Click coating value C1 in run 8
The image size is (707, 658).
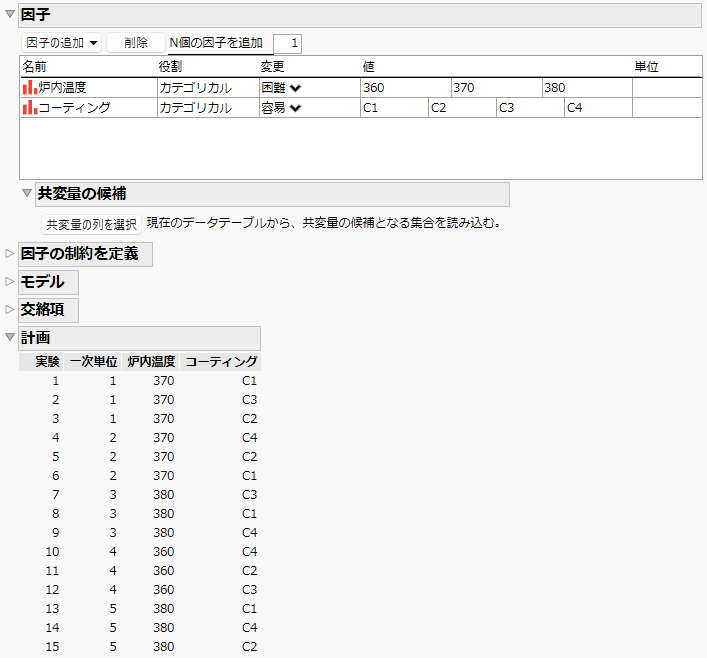click(249, 514)
